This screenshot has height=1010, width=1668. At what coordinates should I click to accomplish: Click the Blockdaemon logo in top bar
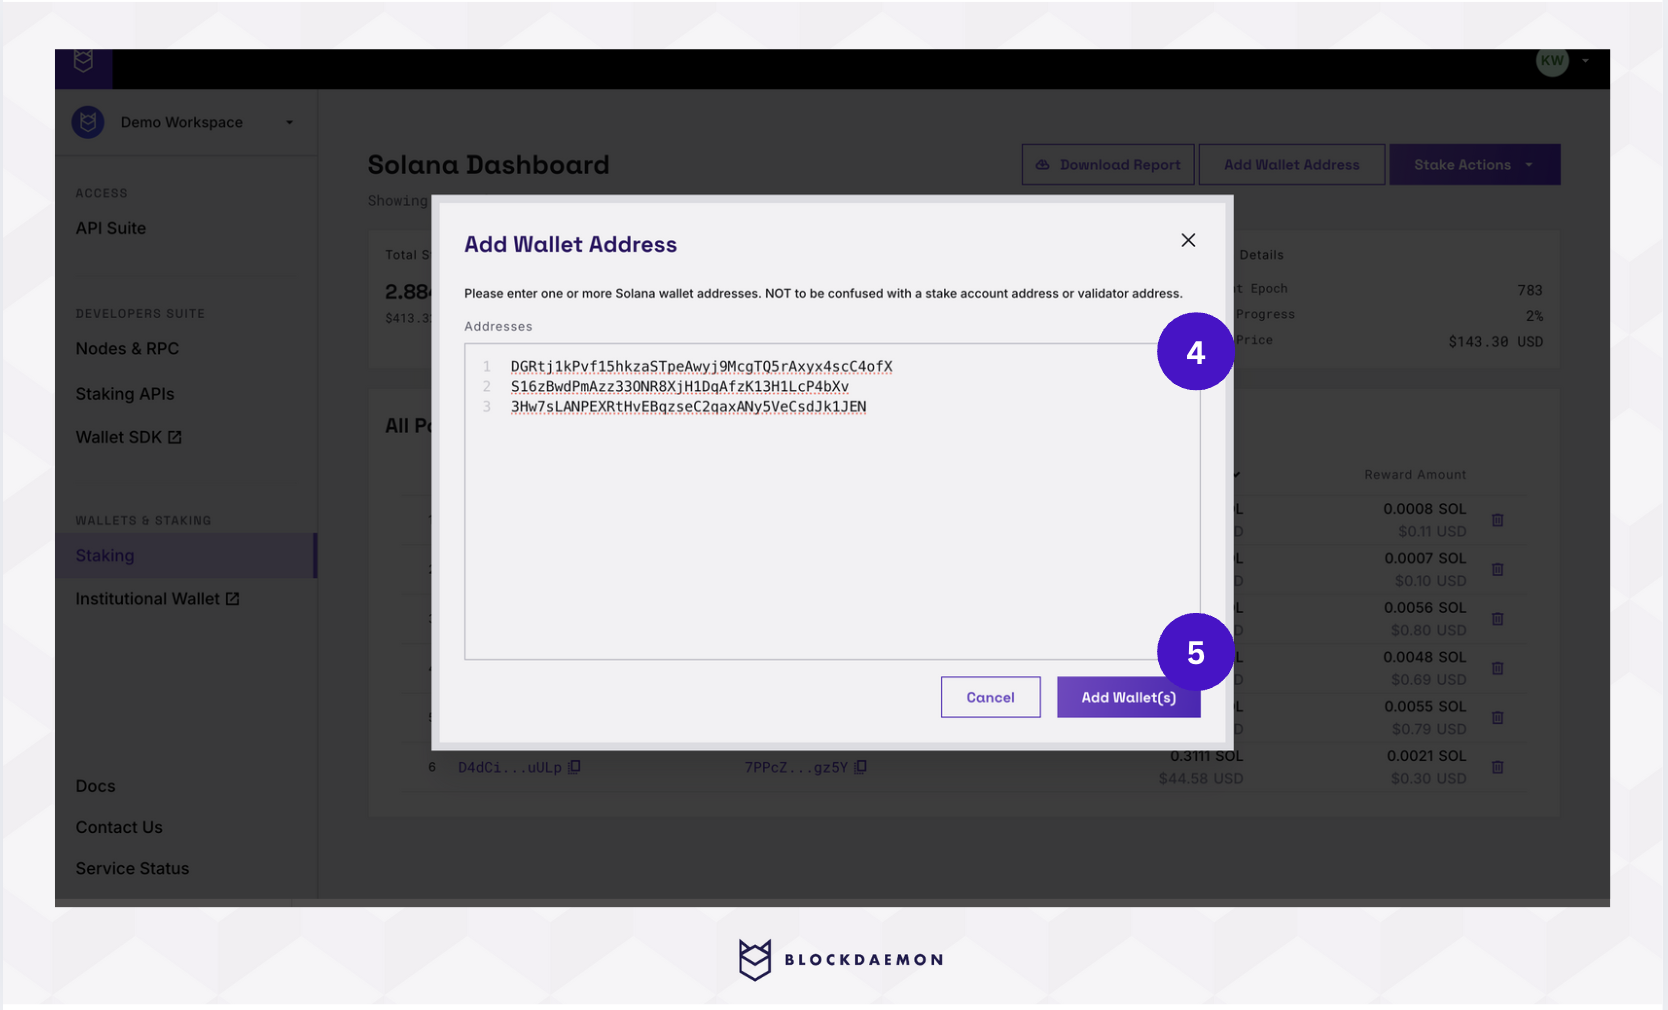coord(84,62)
